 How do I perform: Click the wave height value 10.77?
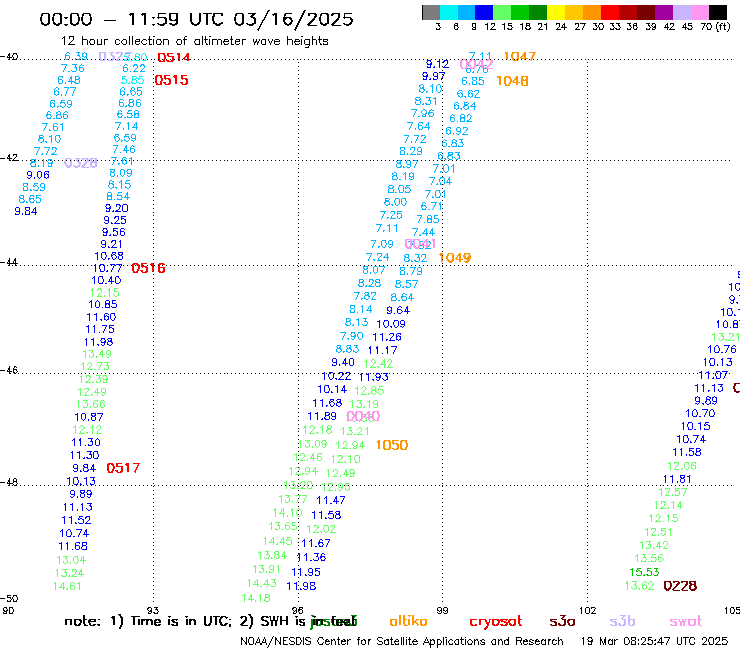[x=108, y=269]
